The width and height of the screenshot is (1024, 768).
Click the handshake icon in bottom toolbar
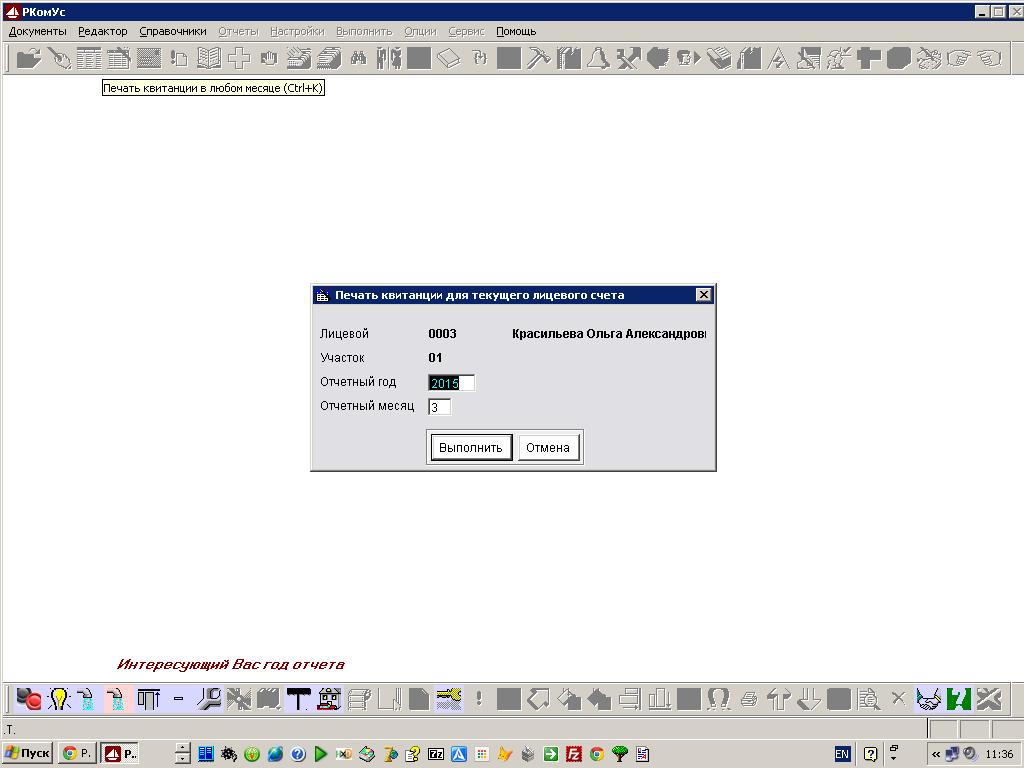point(929,698)
